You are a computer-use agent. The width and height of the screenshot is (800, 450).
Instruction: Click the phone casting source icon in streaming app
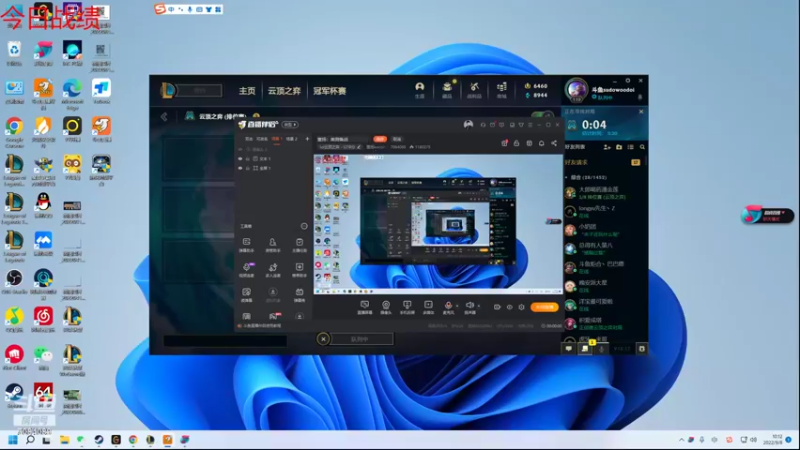pos(407,305)
